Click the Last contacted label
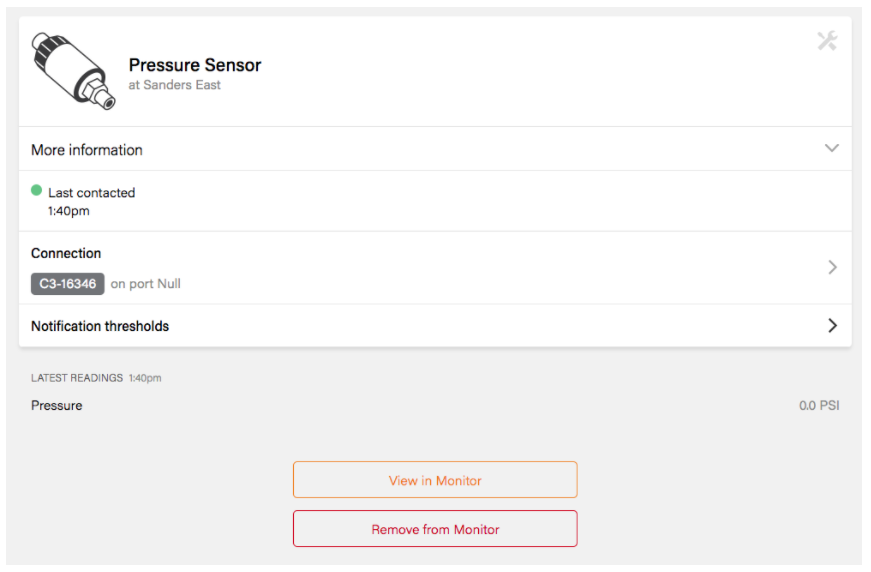Screen dimensions: 871x572 (x=91, y=193)
